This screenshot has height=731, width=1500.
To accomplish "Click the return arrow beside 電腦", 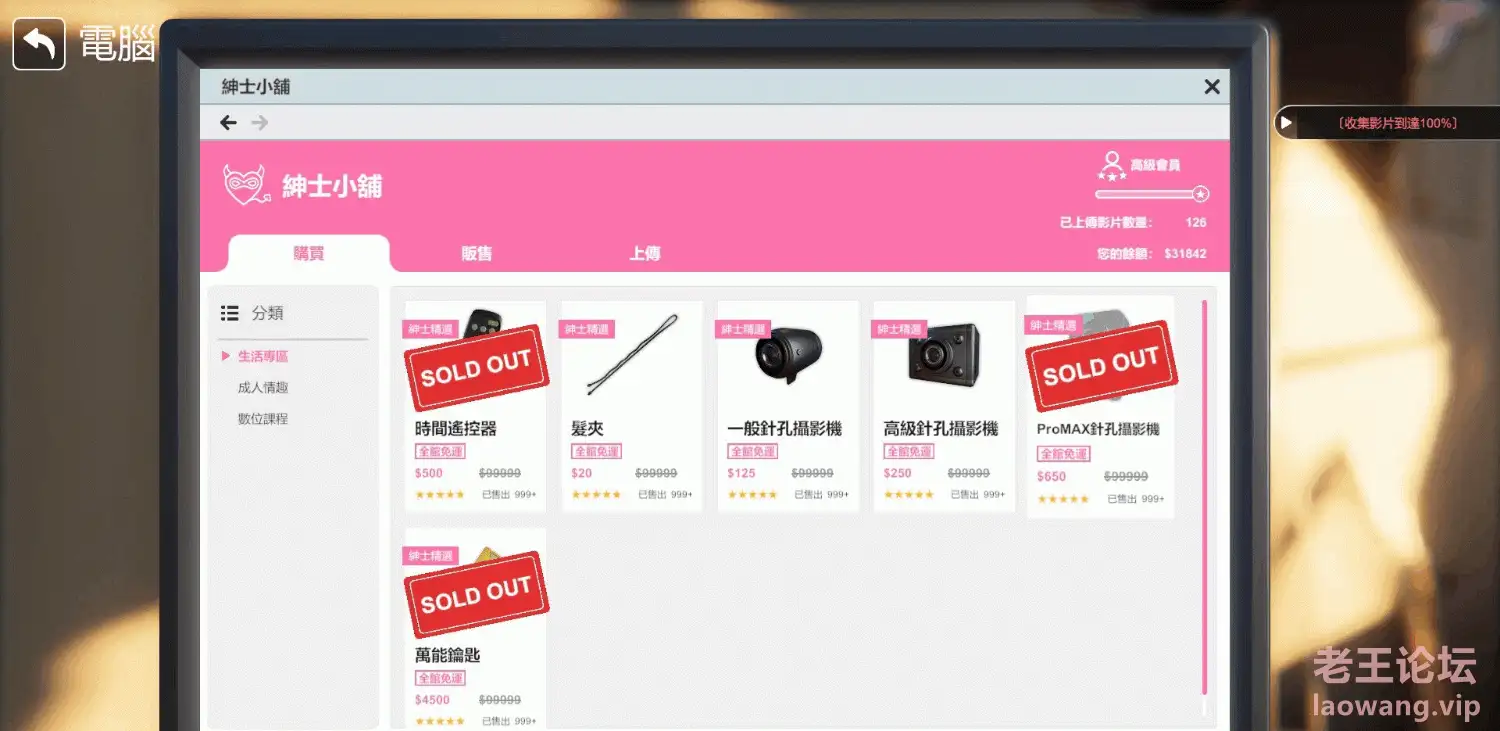I will tap(39, 45).
